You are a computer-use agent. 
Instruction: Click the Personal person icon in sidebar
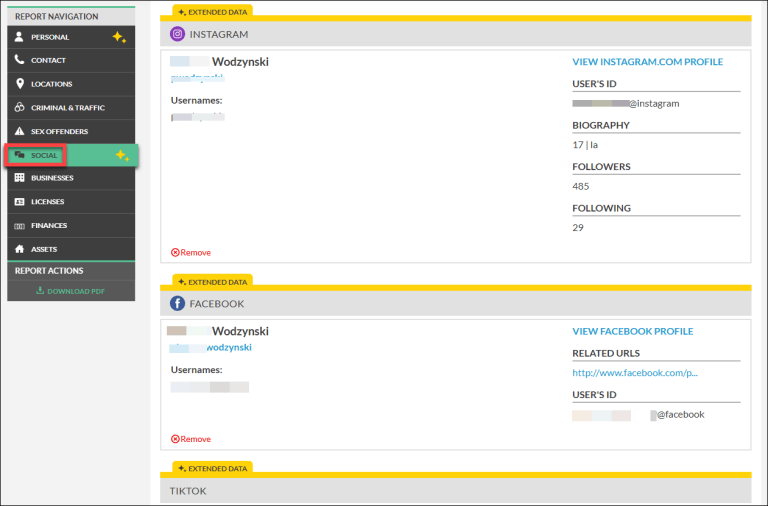pyautogui.click(x=19, y=37)
